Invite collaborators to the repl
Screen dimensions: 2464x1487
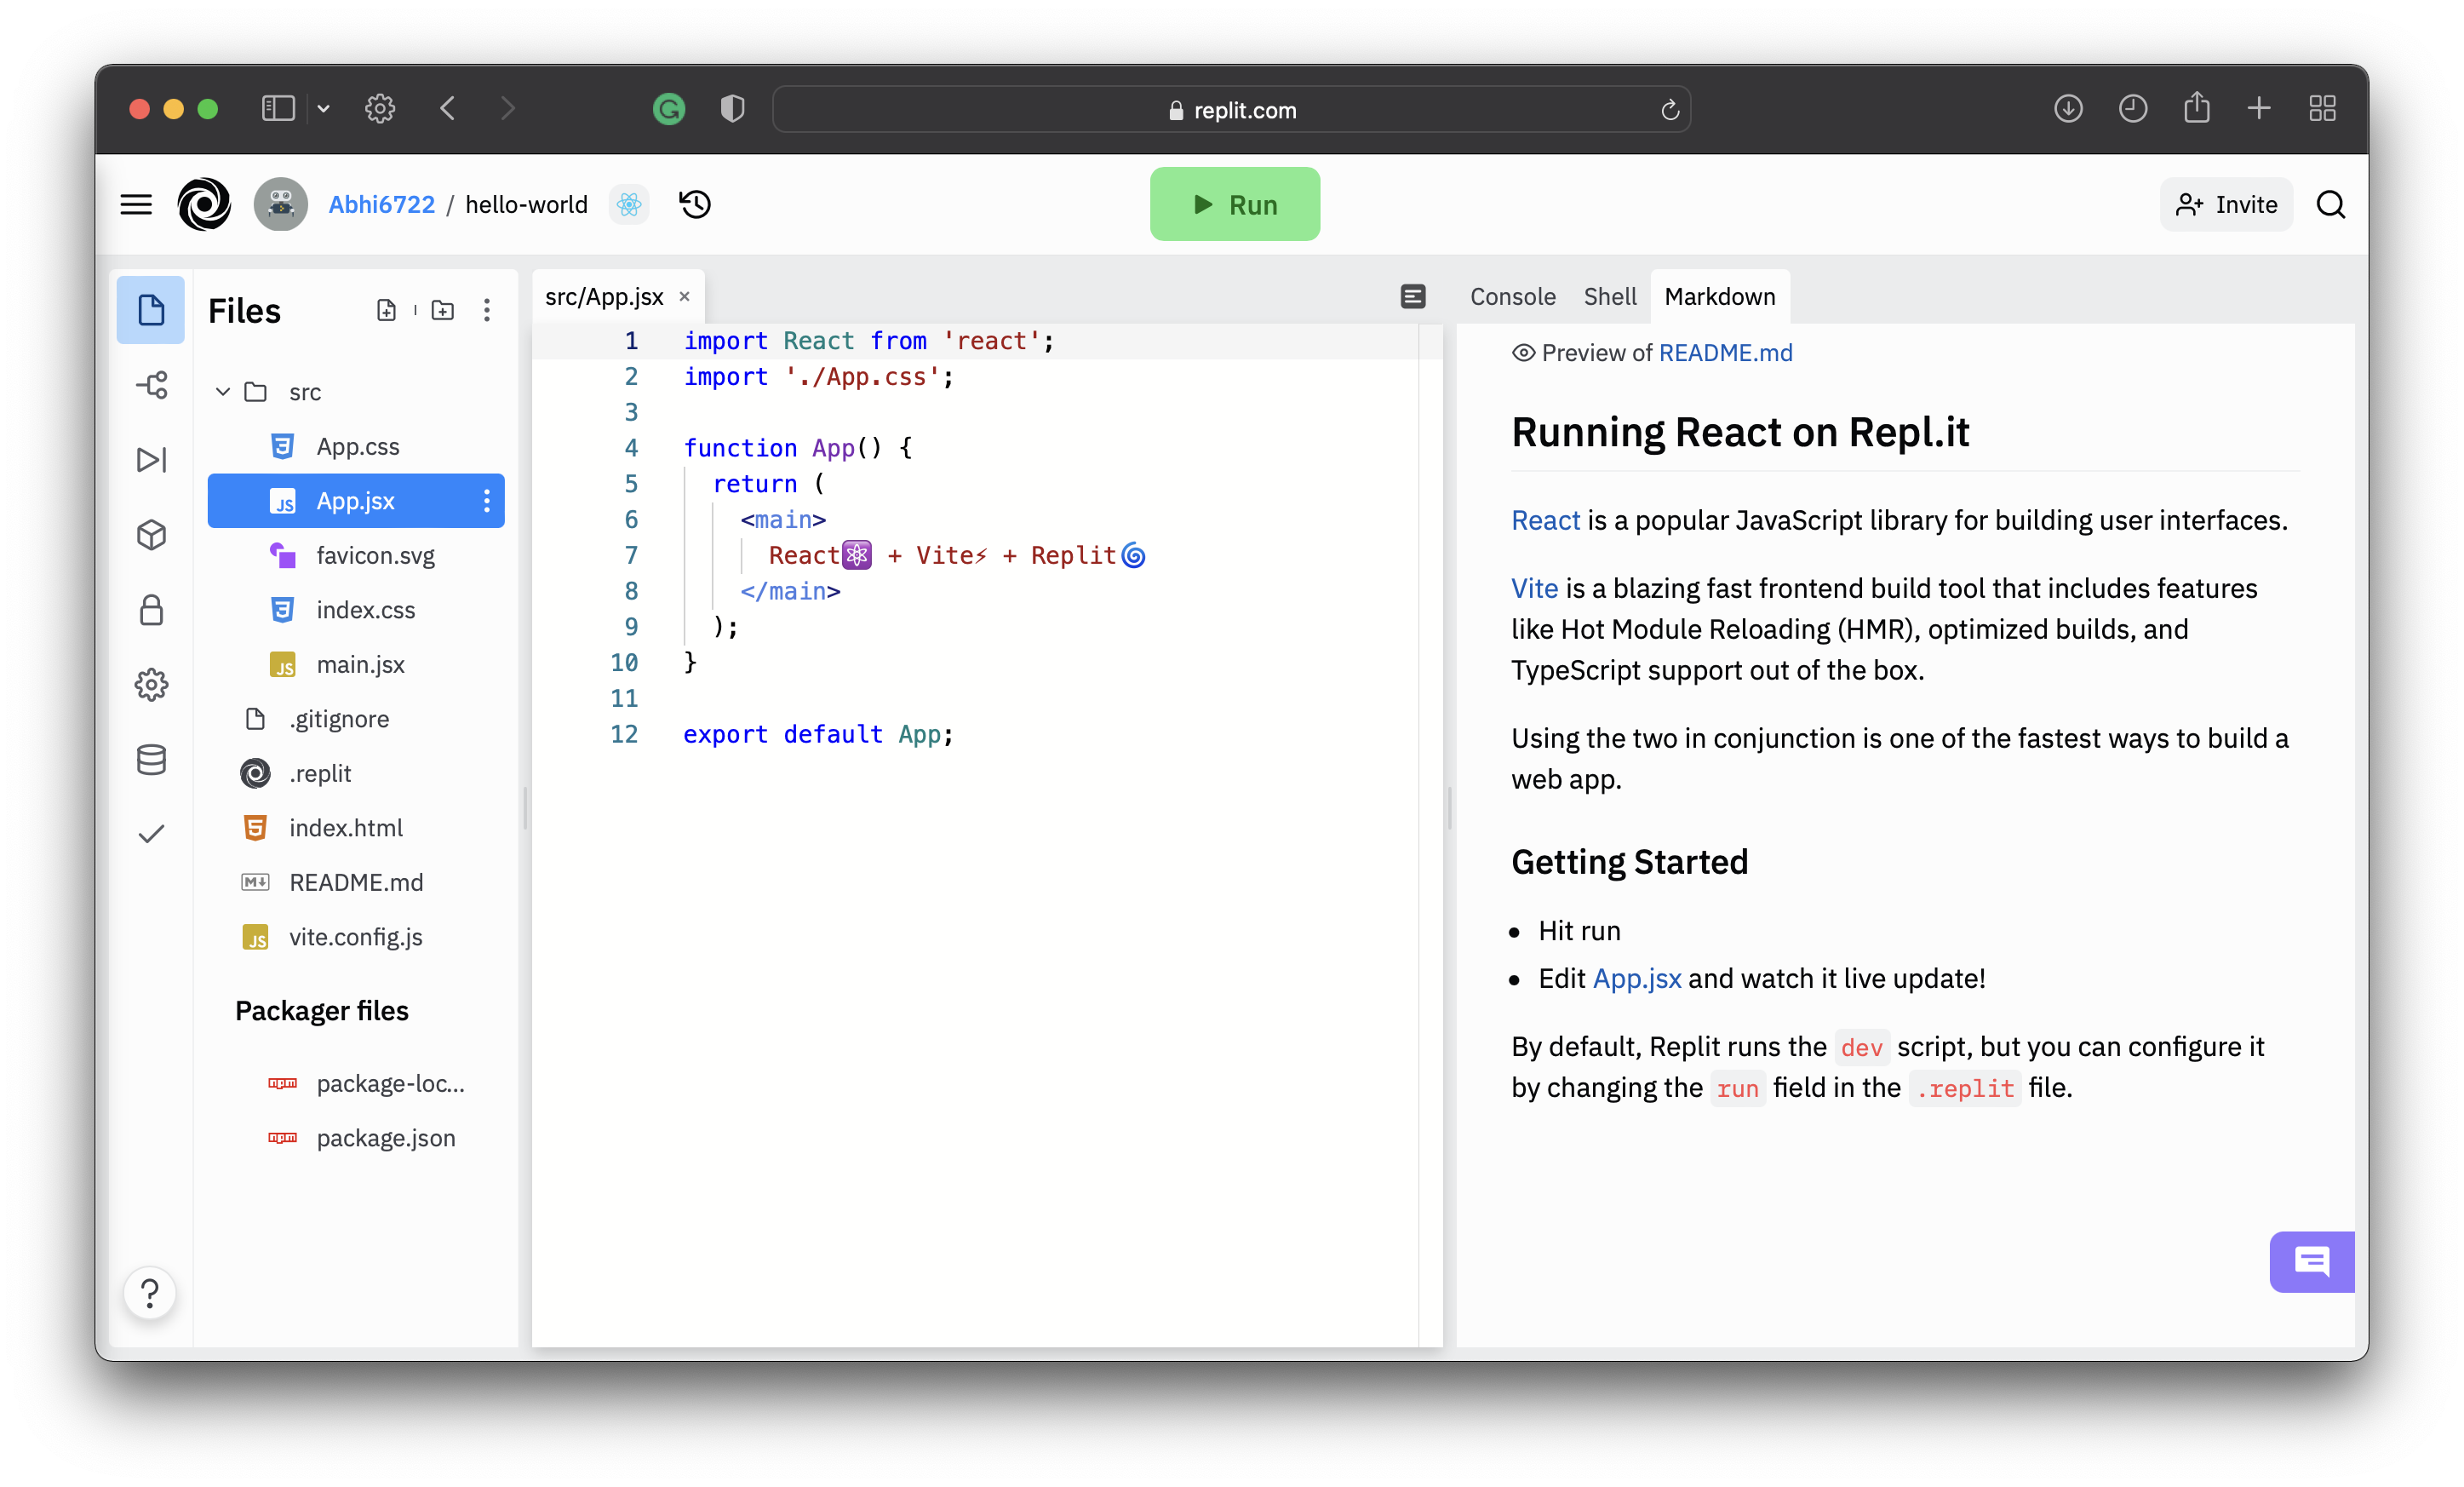[2226, 204]
